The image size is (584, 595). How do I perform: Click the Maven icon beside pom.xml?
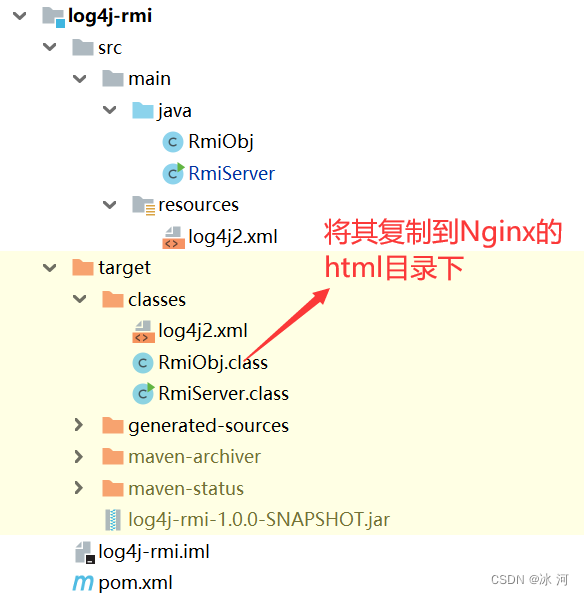83,582
